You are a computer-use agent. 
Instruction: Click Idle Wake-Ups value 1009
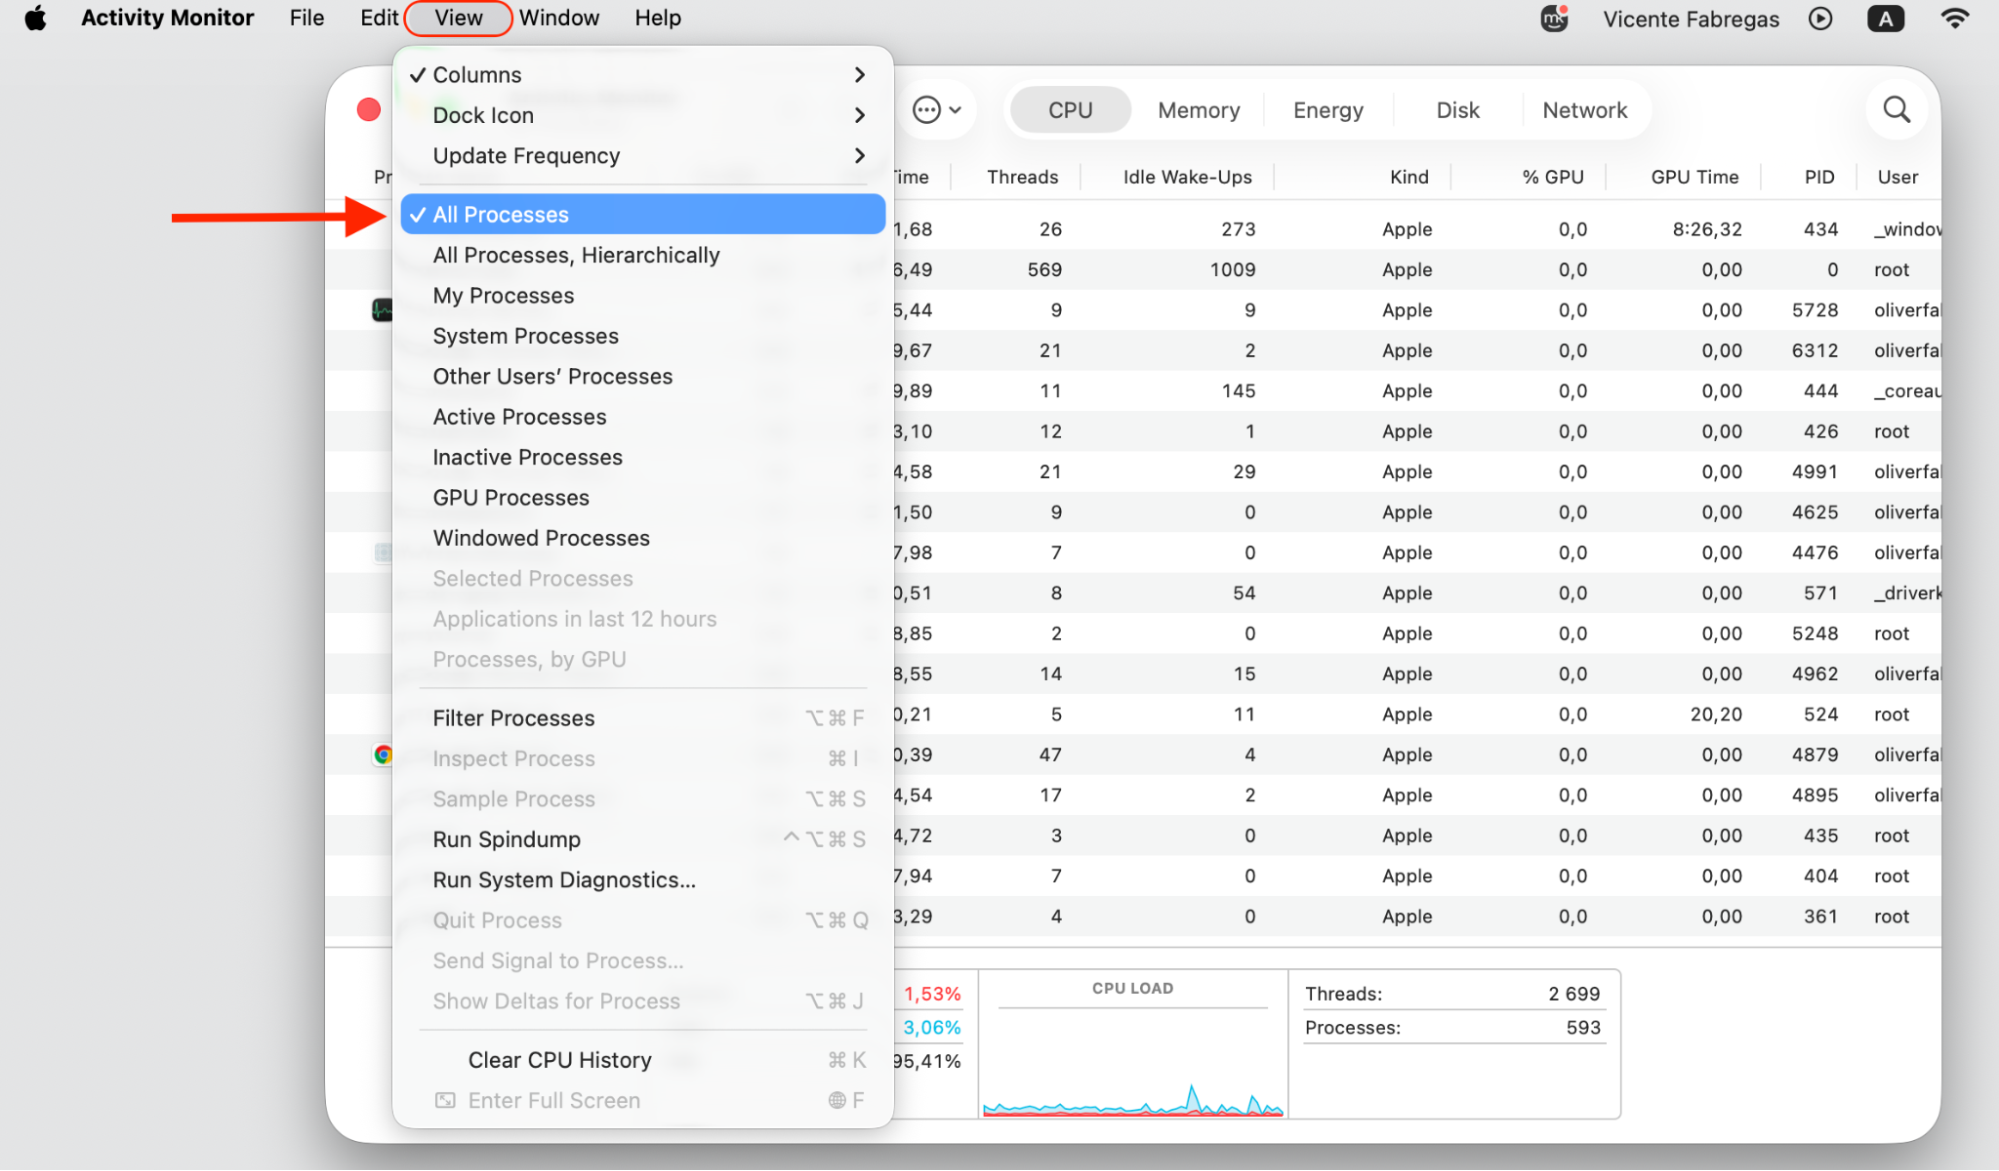click(x=1232, y=269)
